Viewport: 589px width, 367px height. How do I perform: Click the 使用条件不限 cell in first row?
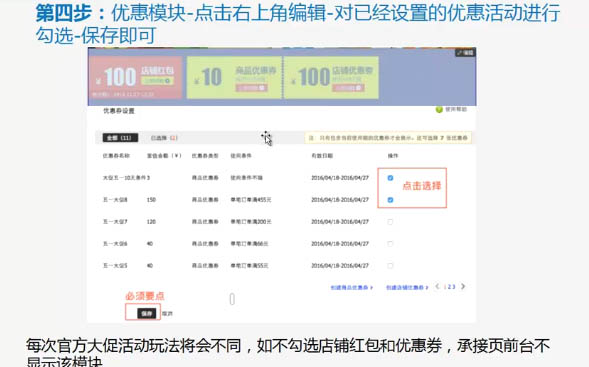click(246, 178)
